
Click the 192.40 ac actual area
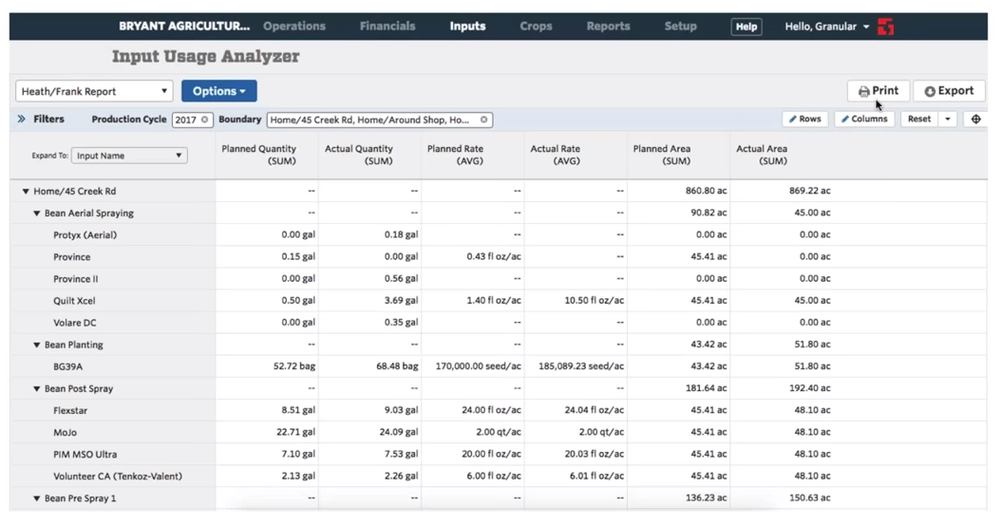click(809, 388)
